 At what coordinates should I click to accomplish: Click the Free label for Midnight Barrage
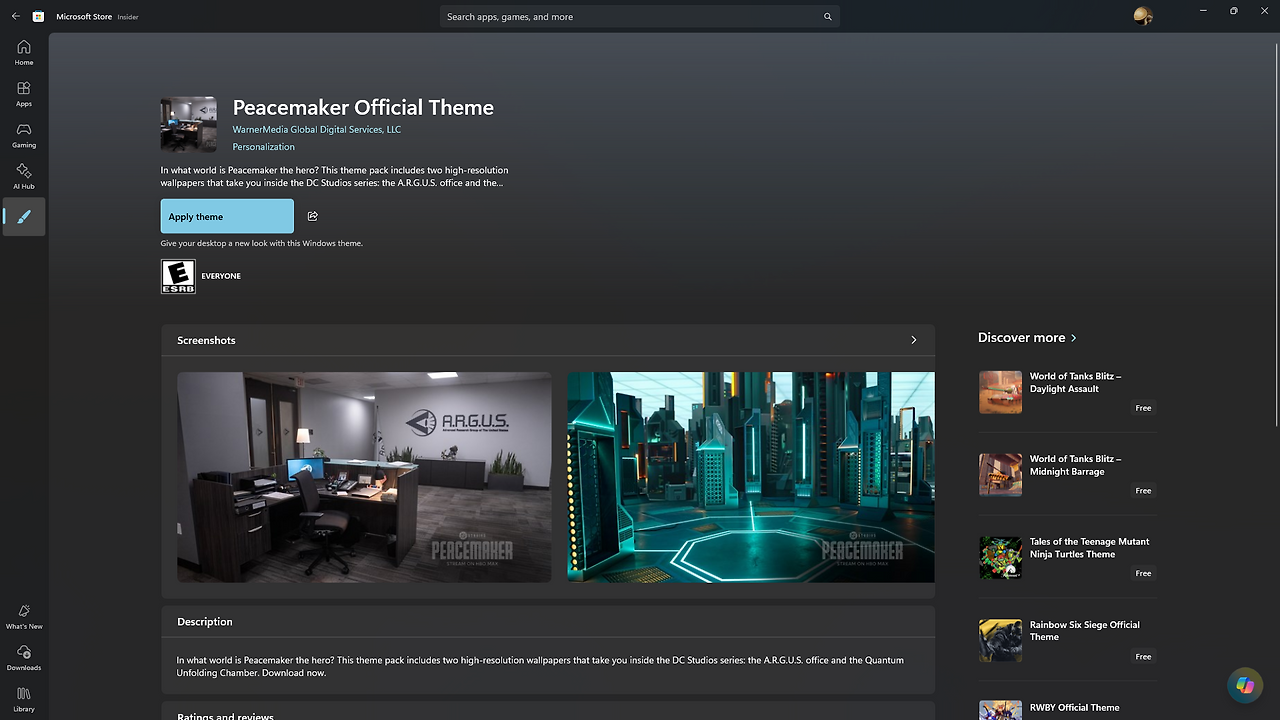pyautogui.click(x=1143, y=491)
